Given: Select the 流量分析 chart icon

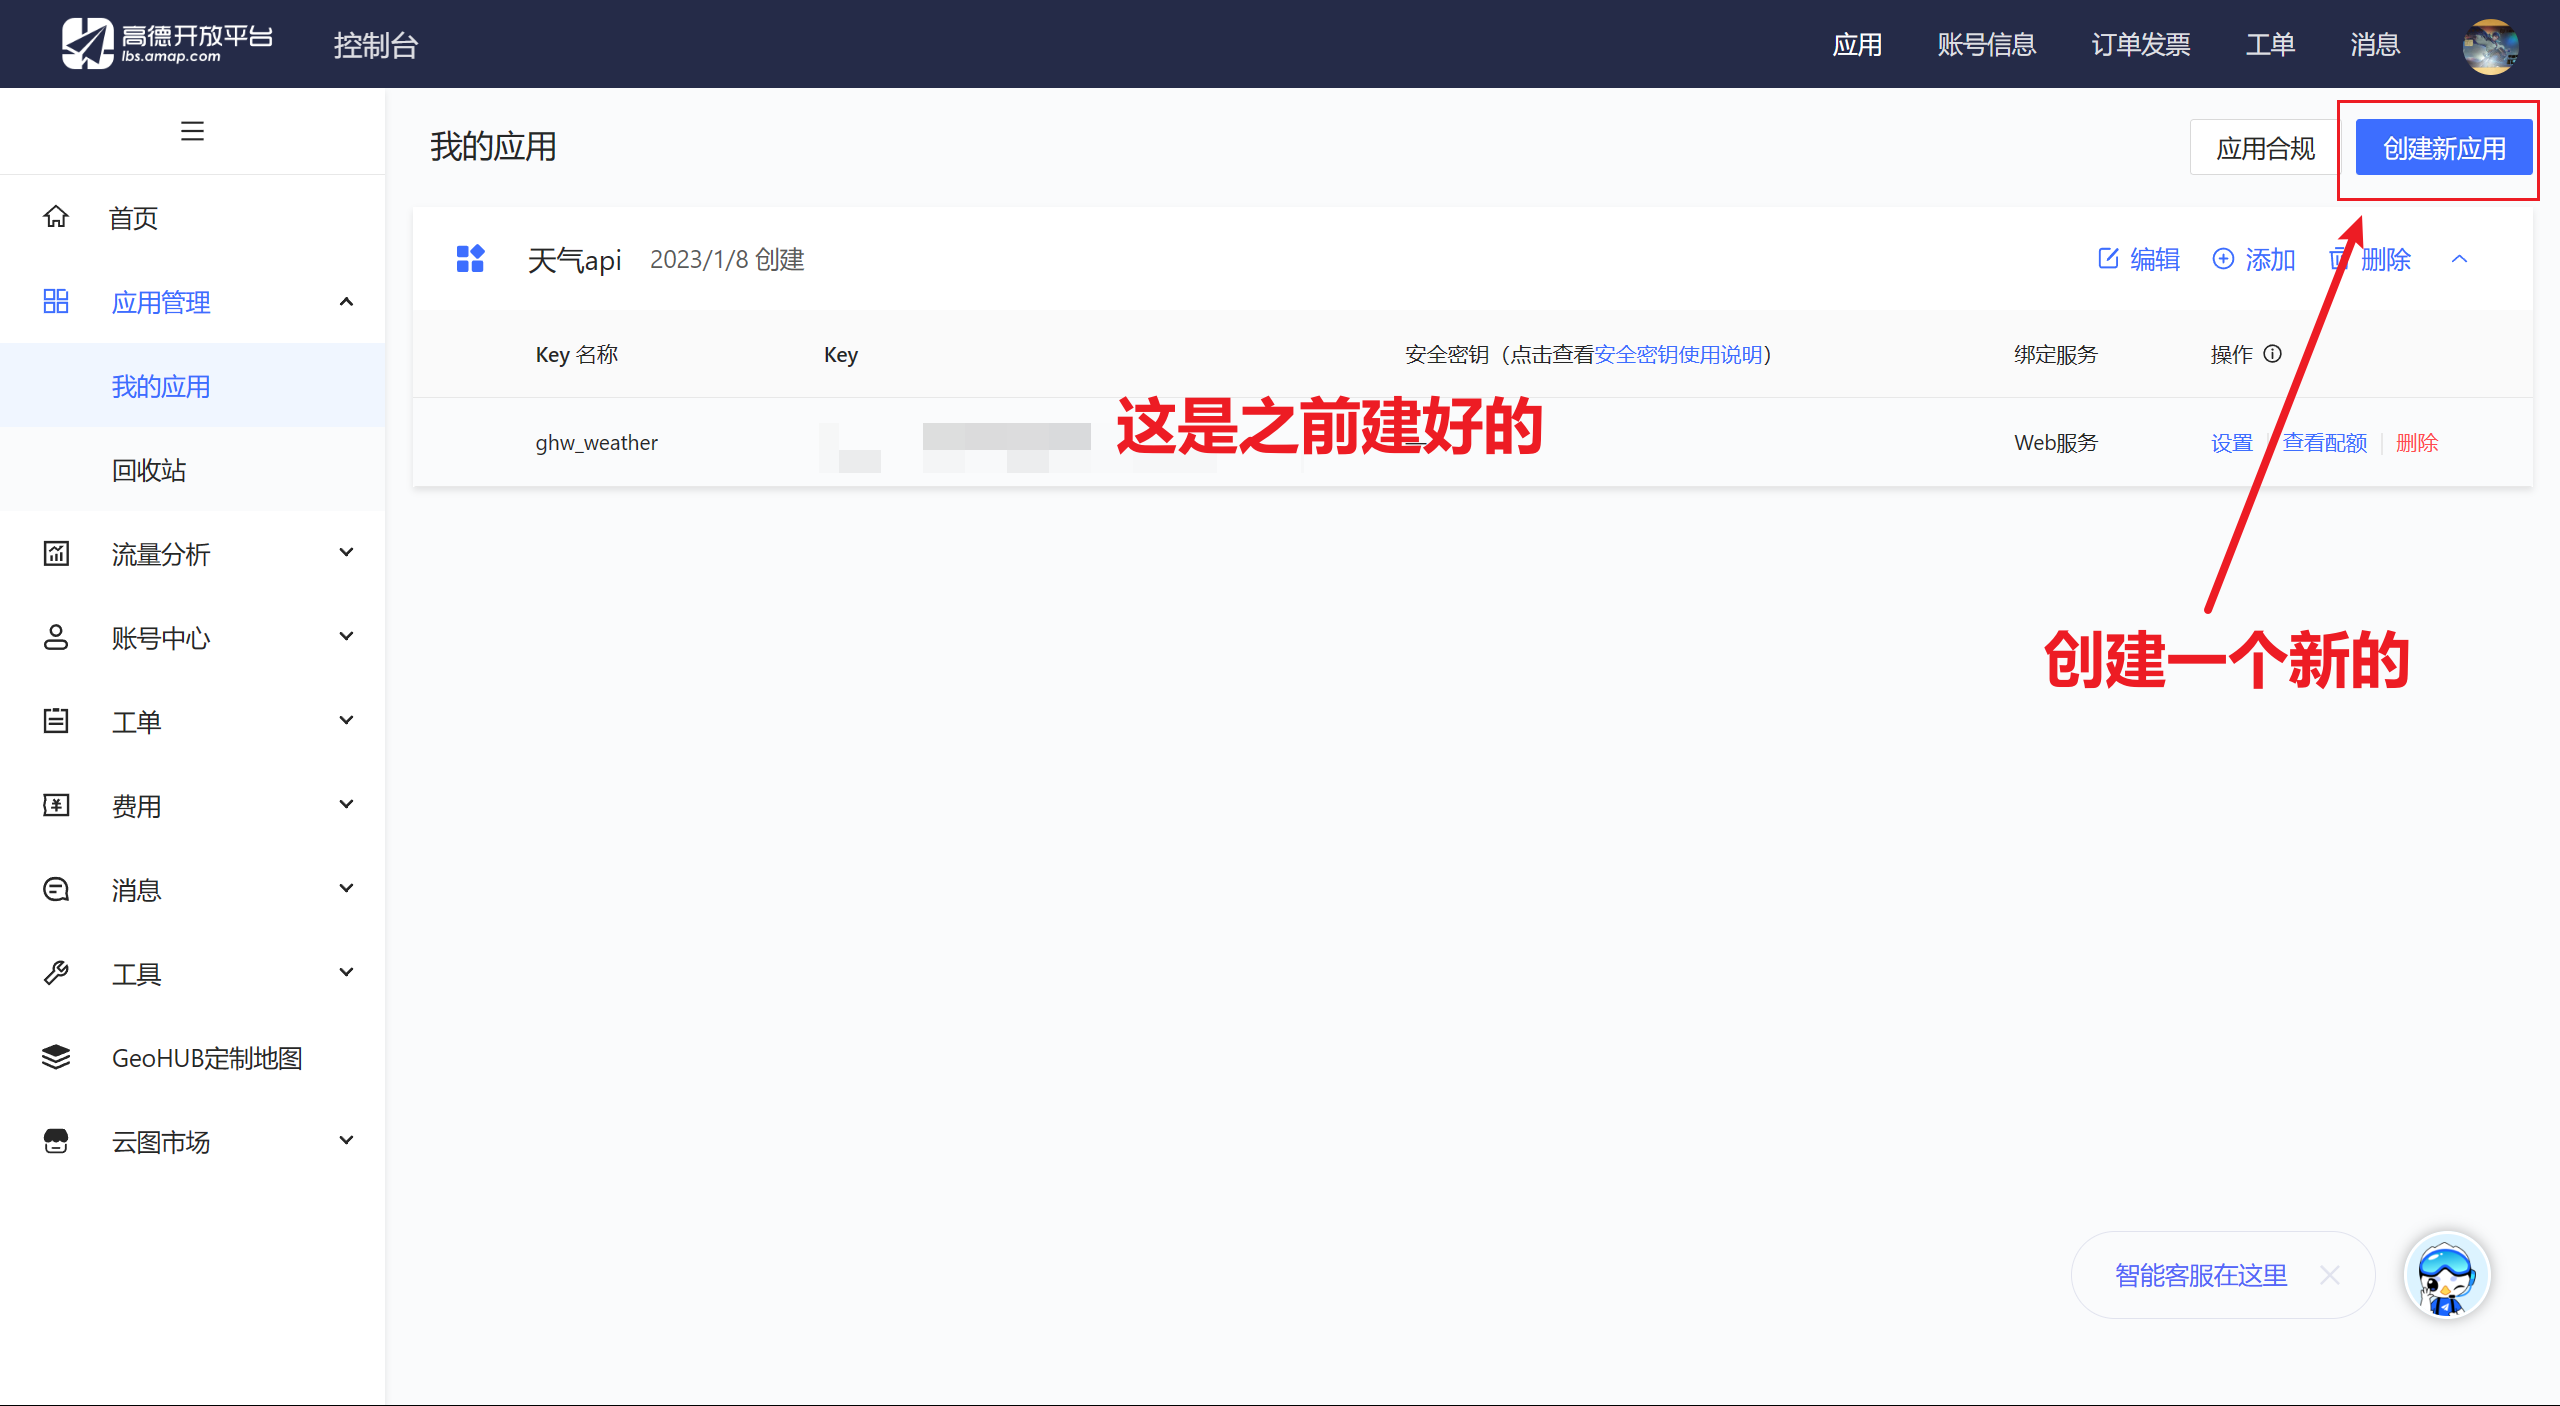Looking at the screenshot, I should point(56,553).
